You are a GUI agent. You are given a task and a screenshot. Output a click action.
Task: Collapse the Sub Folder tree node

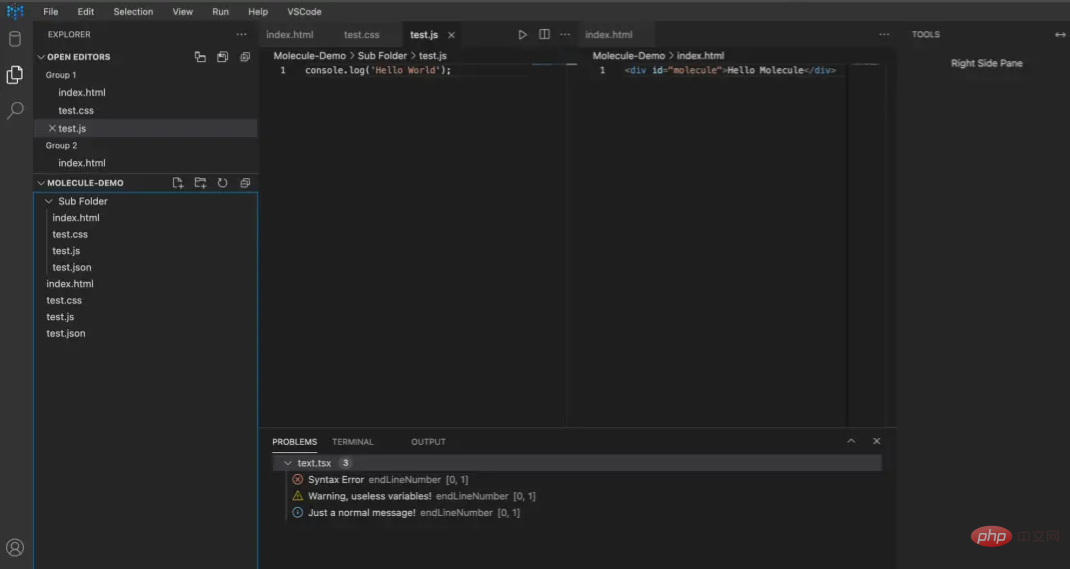point(49,201)
